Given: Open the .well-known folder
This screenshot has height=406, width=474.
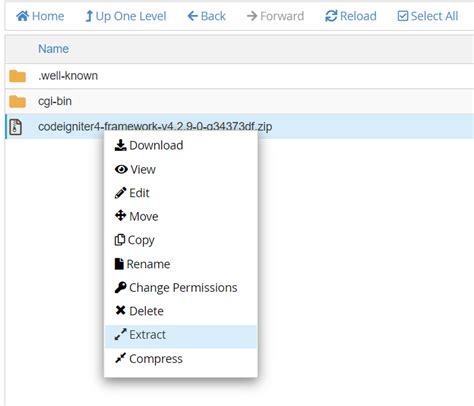Looking at the screenshot, I should point(68,76).
